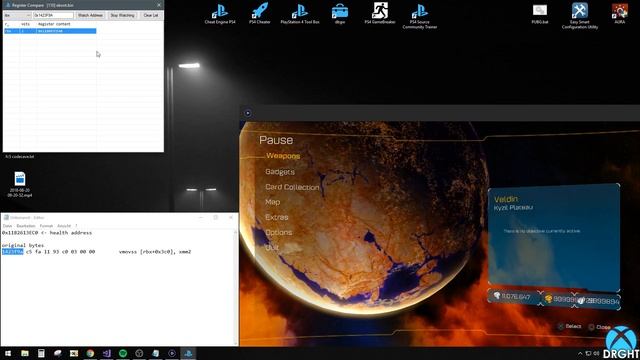Click the address input field in Register Compare

53,16
